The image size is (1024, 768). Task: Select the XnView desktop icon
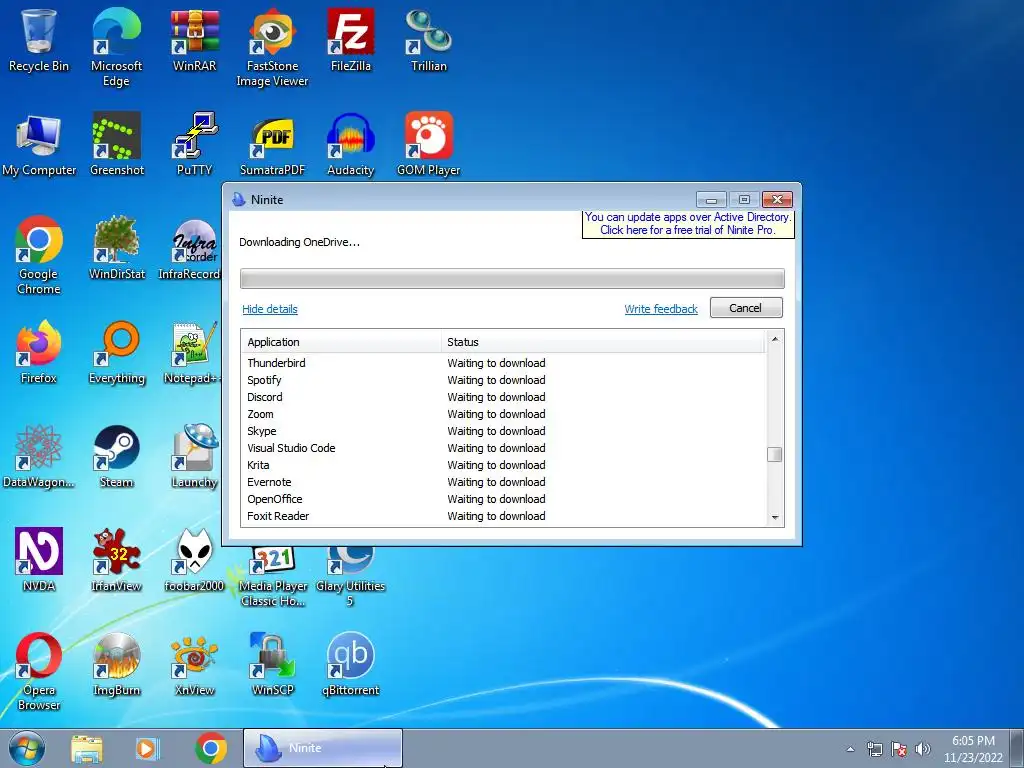194,665
